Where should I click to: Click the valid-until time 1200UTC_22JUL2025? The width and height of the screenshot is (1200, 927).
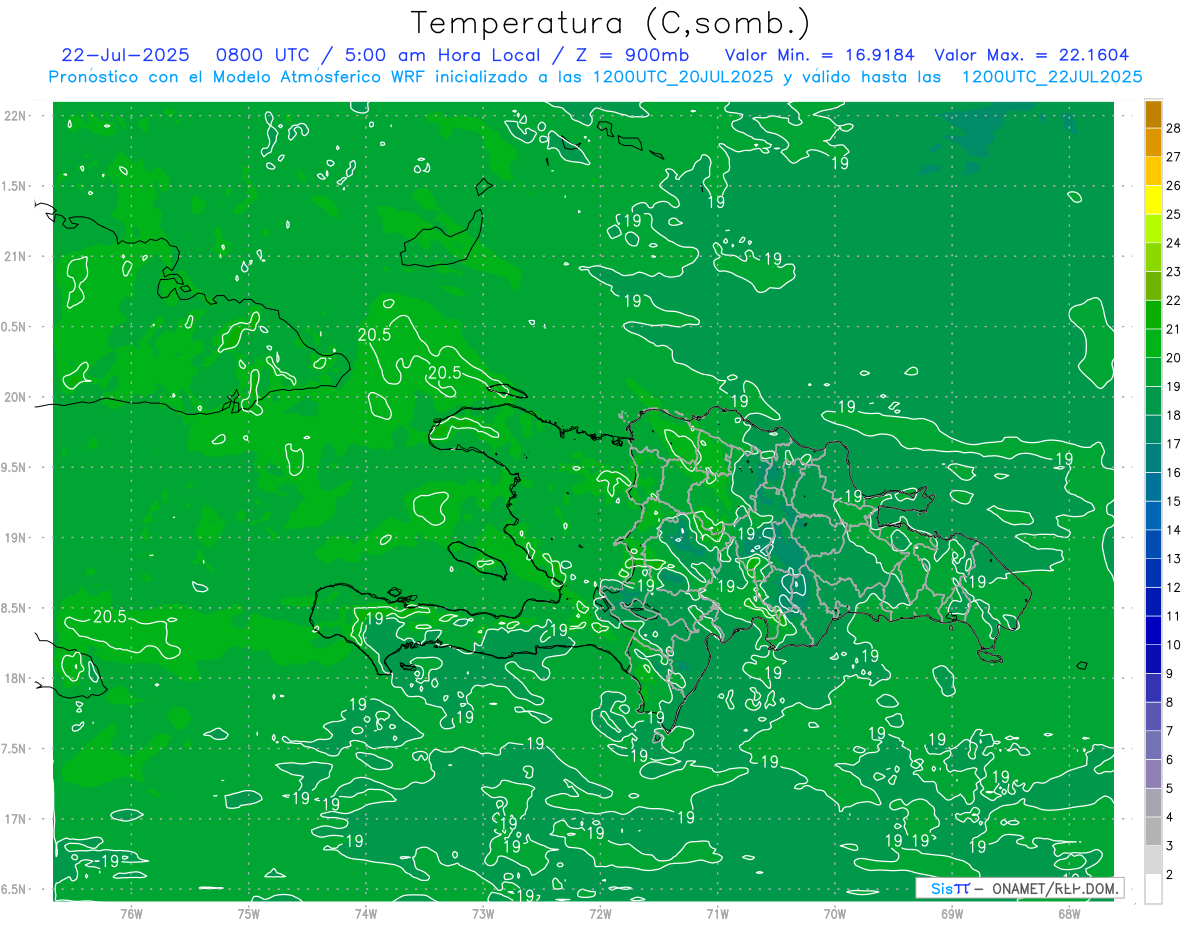click(x=1052, y=77)
